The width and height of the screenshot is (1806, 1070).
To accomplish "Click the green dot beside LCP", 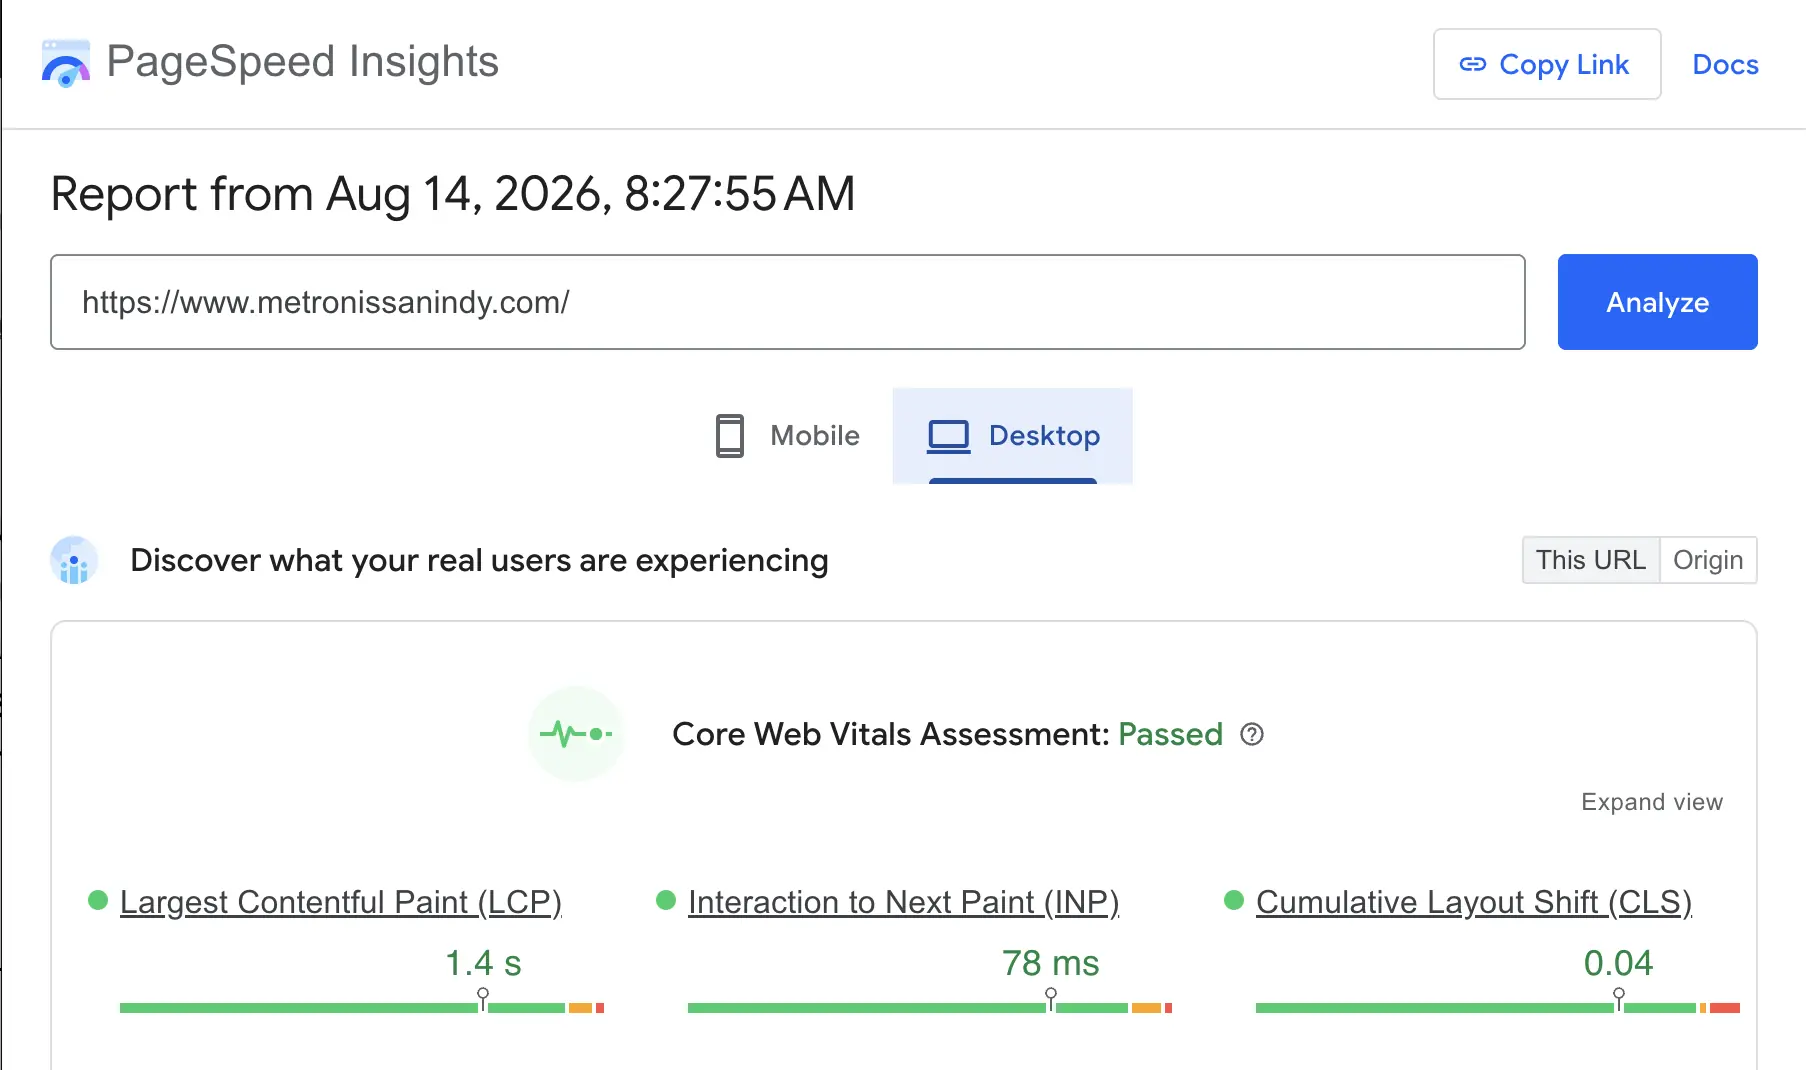I will pos(98,900).
